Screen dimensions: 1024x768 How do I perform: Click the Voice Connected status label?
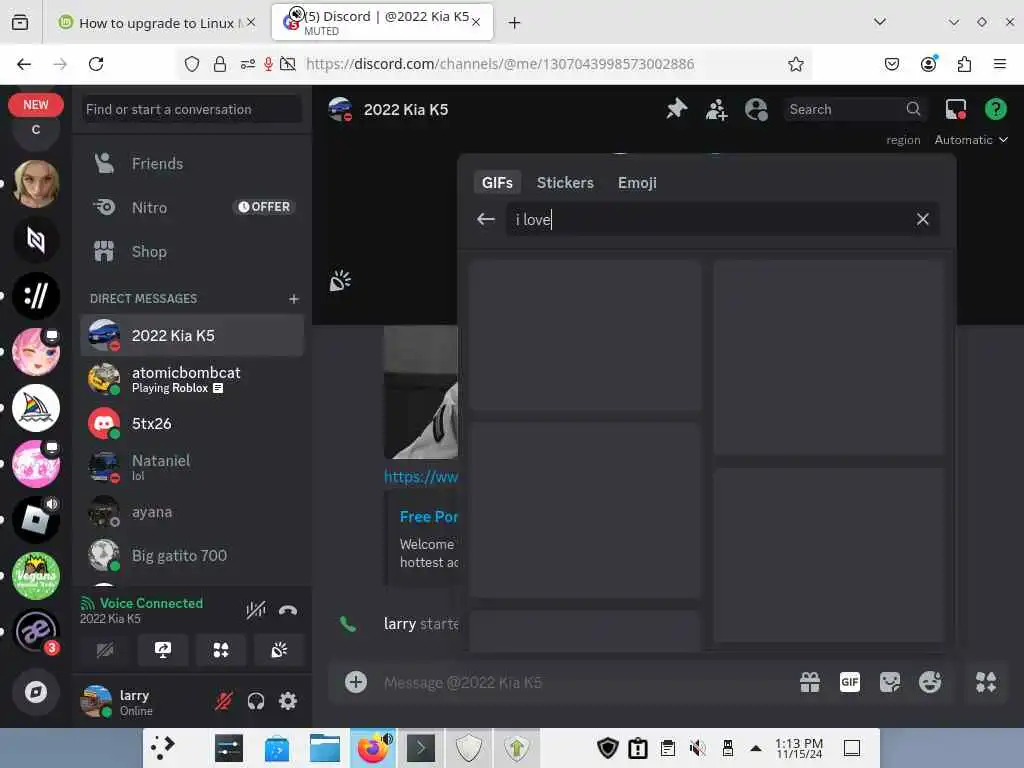coord(151,603)
